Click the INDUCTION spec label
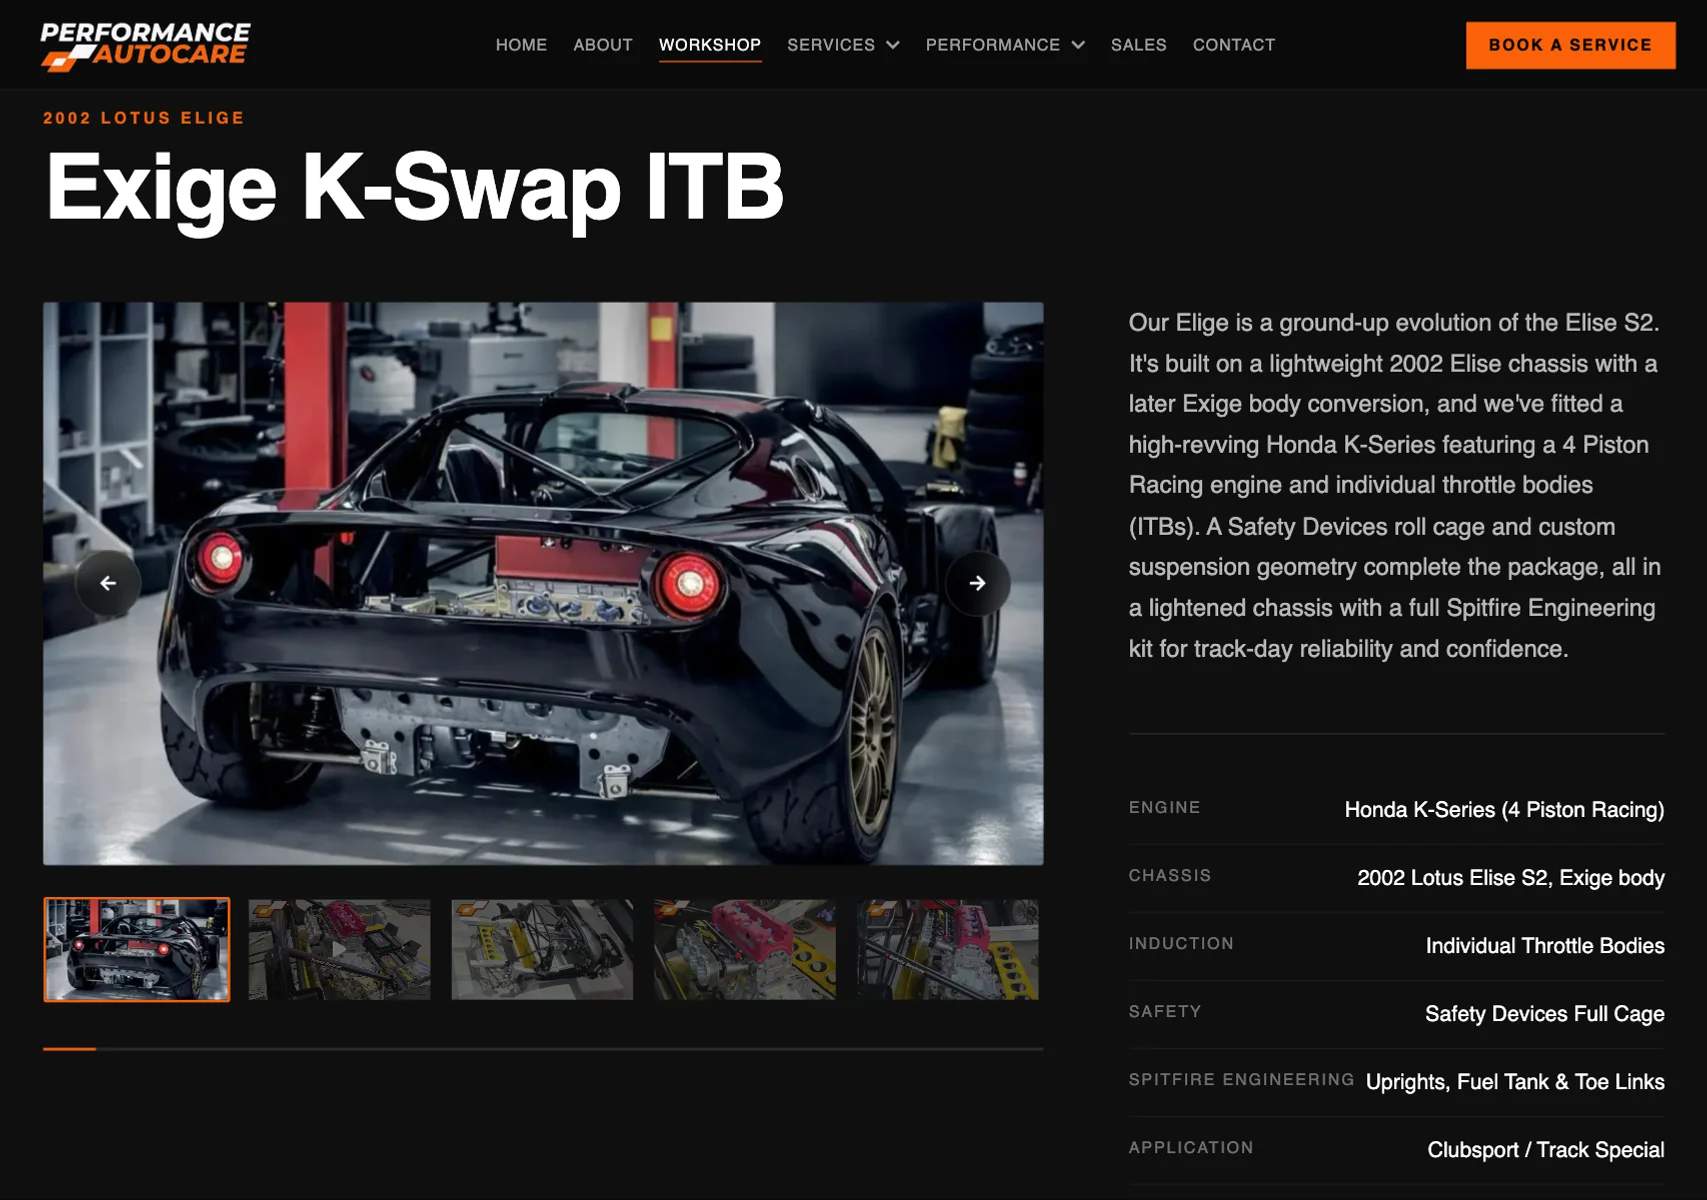The width and height of the screenshot is (1707, 1200). [x=1181, y=944]
